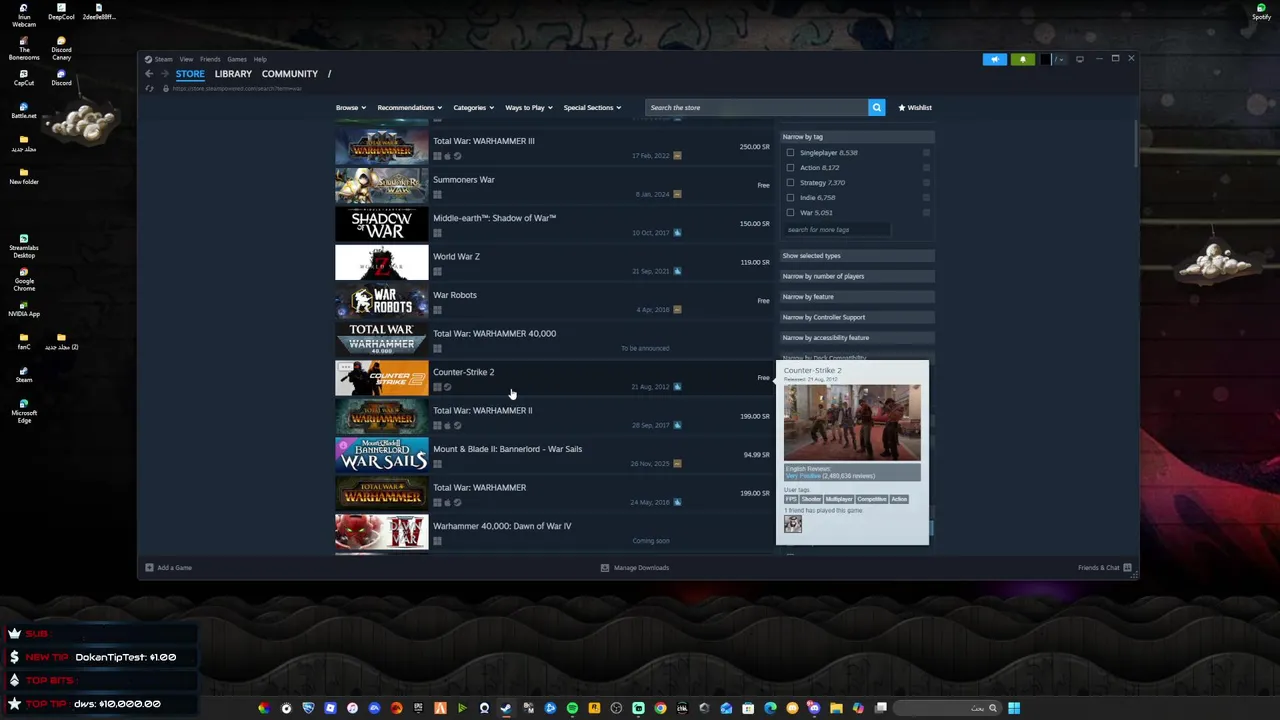Expand the Browse dropdown
Viewport: 1280px width, 720px height.
click(x=350, y=108)
